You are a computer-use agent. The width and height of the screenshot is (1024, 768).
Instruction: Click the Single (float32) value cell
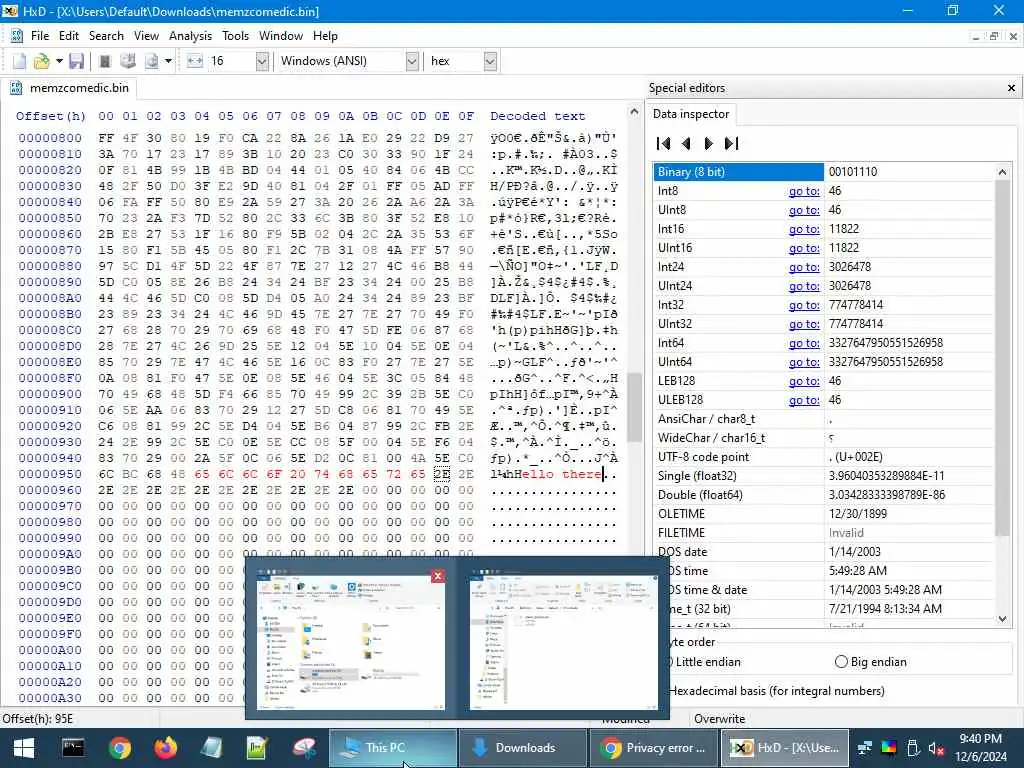pos(909,475)
